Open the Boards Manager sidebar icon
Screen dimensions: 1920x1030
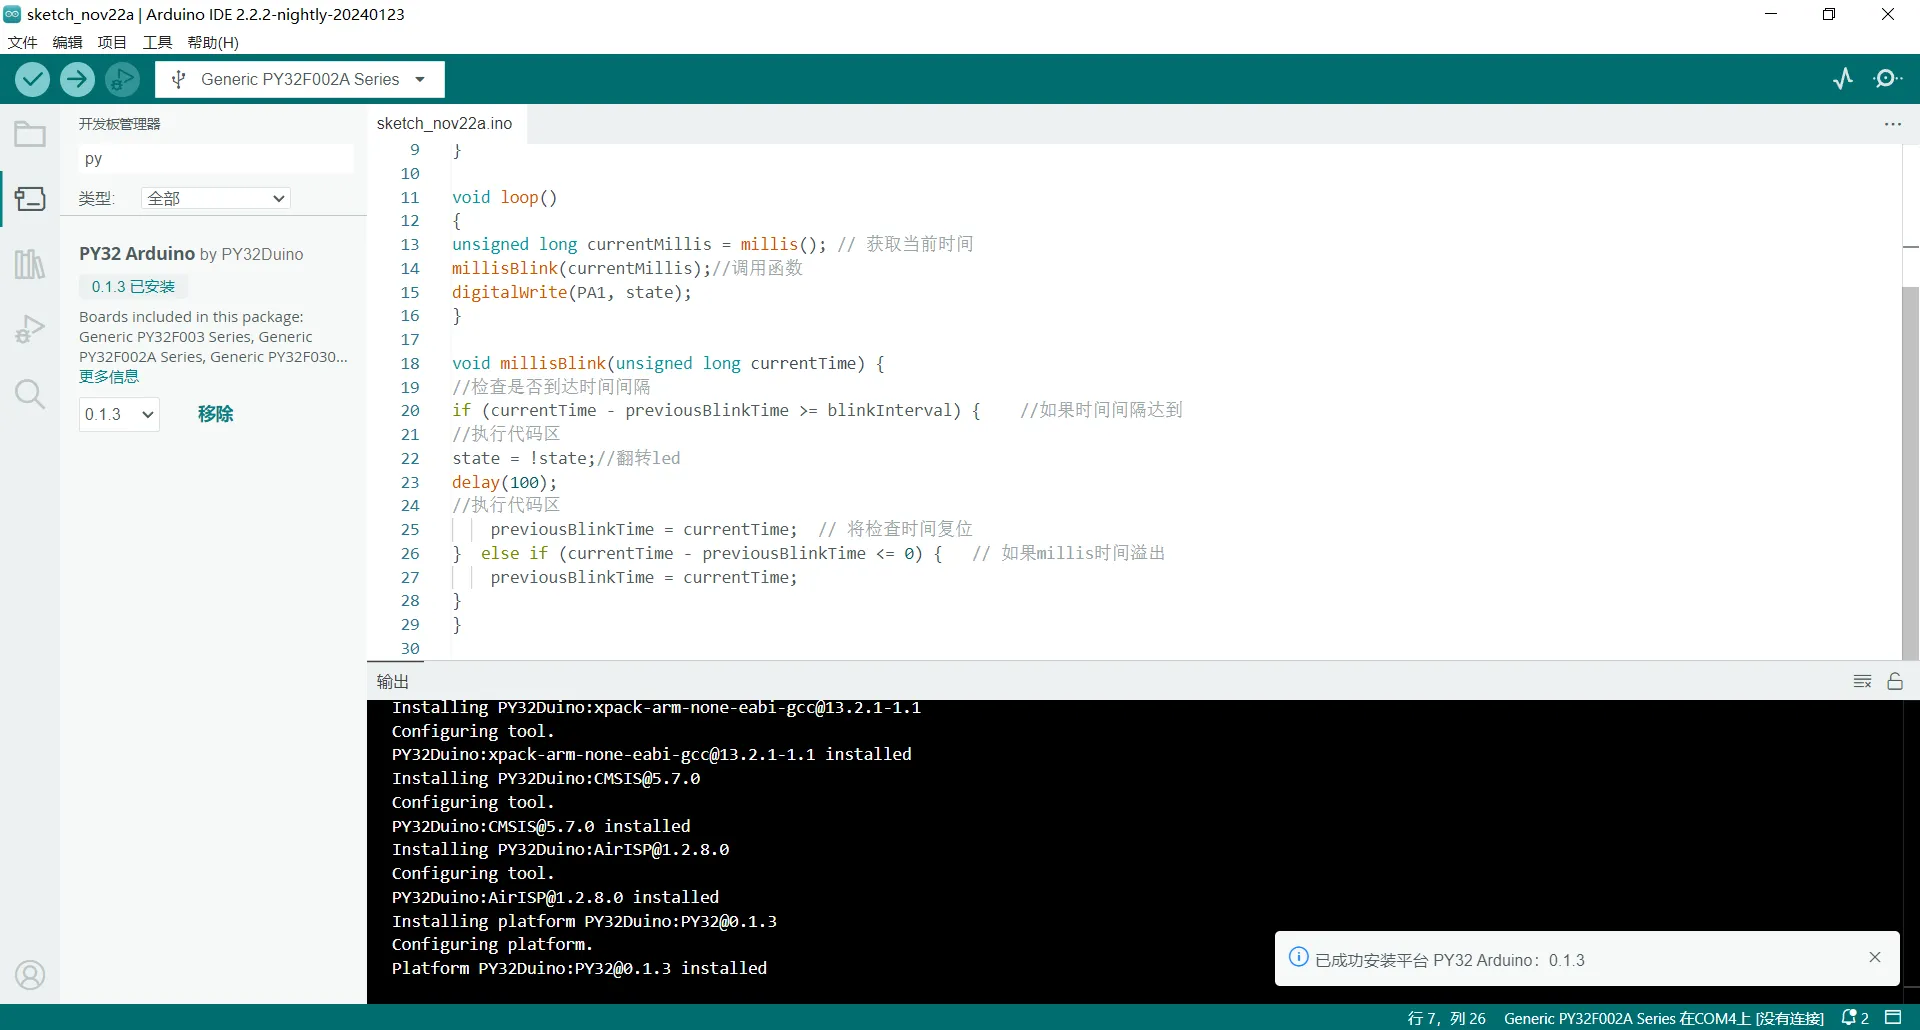(x=30, y=199)
